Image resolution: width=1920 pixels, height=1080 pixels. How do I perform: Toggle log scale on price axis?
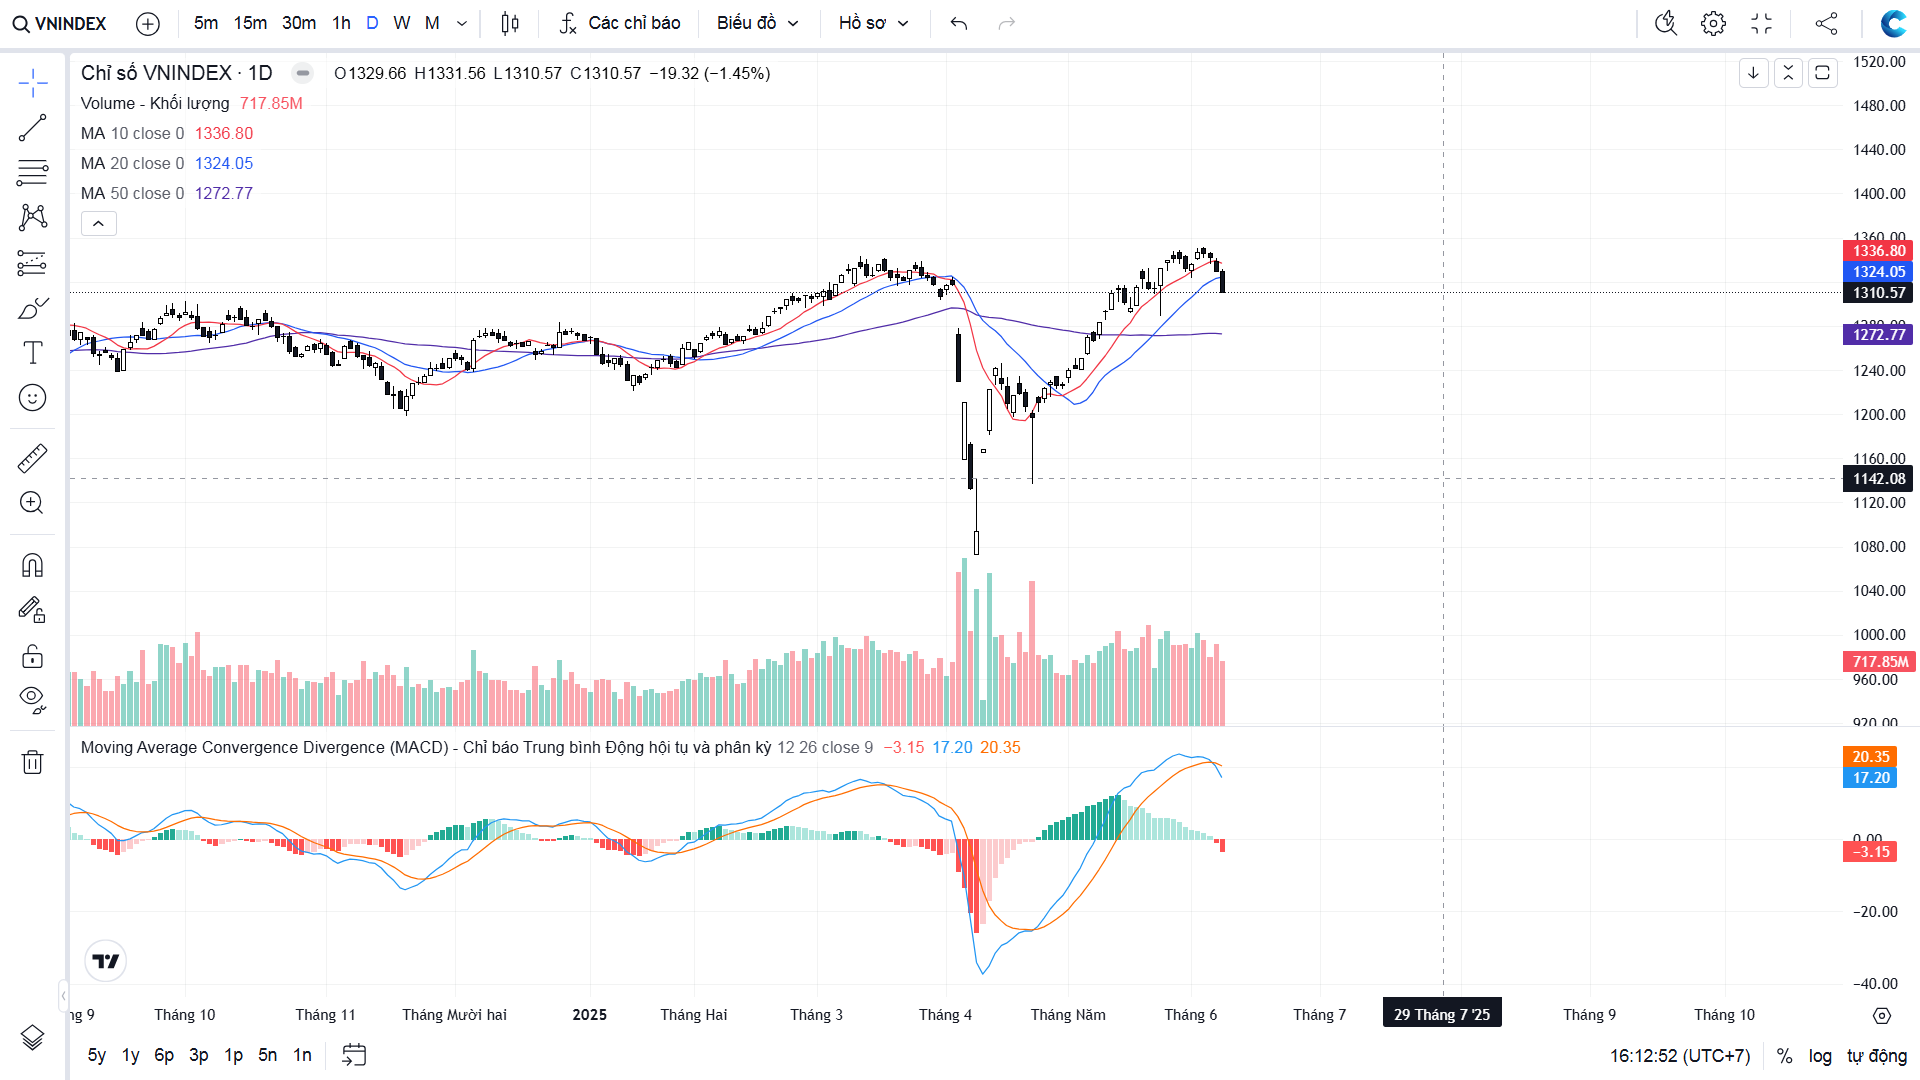pyautogui.click(x=1820, y=1056)
